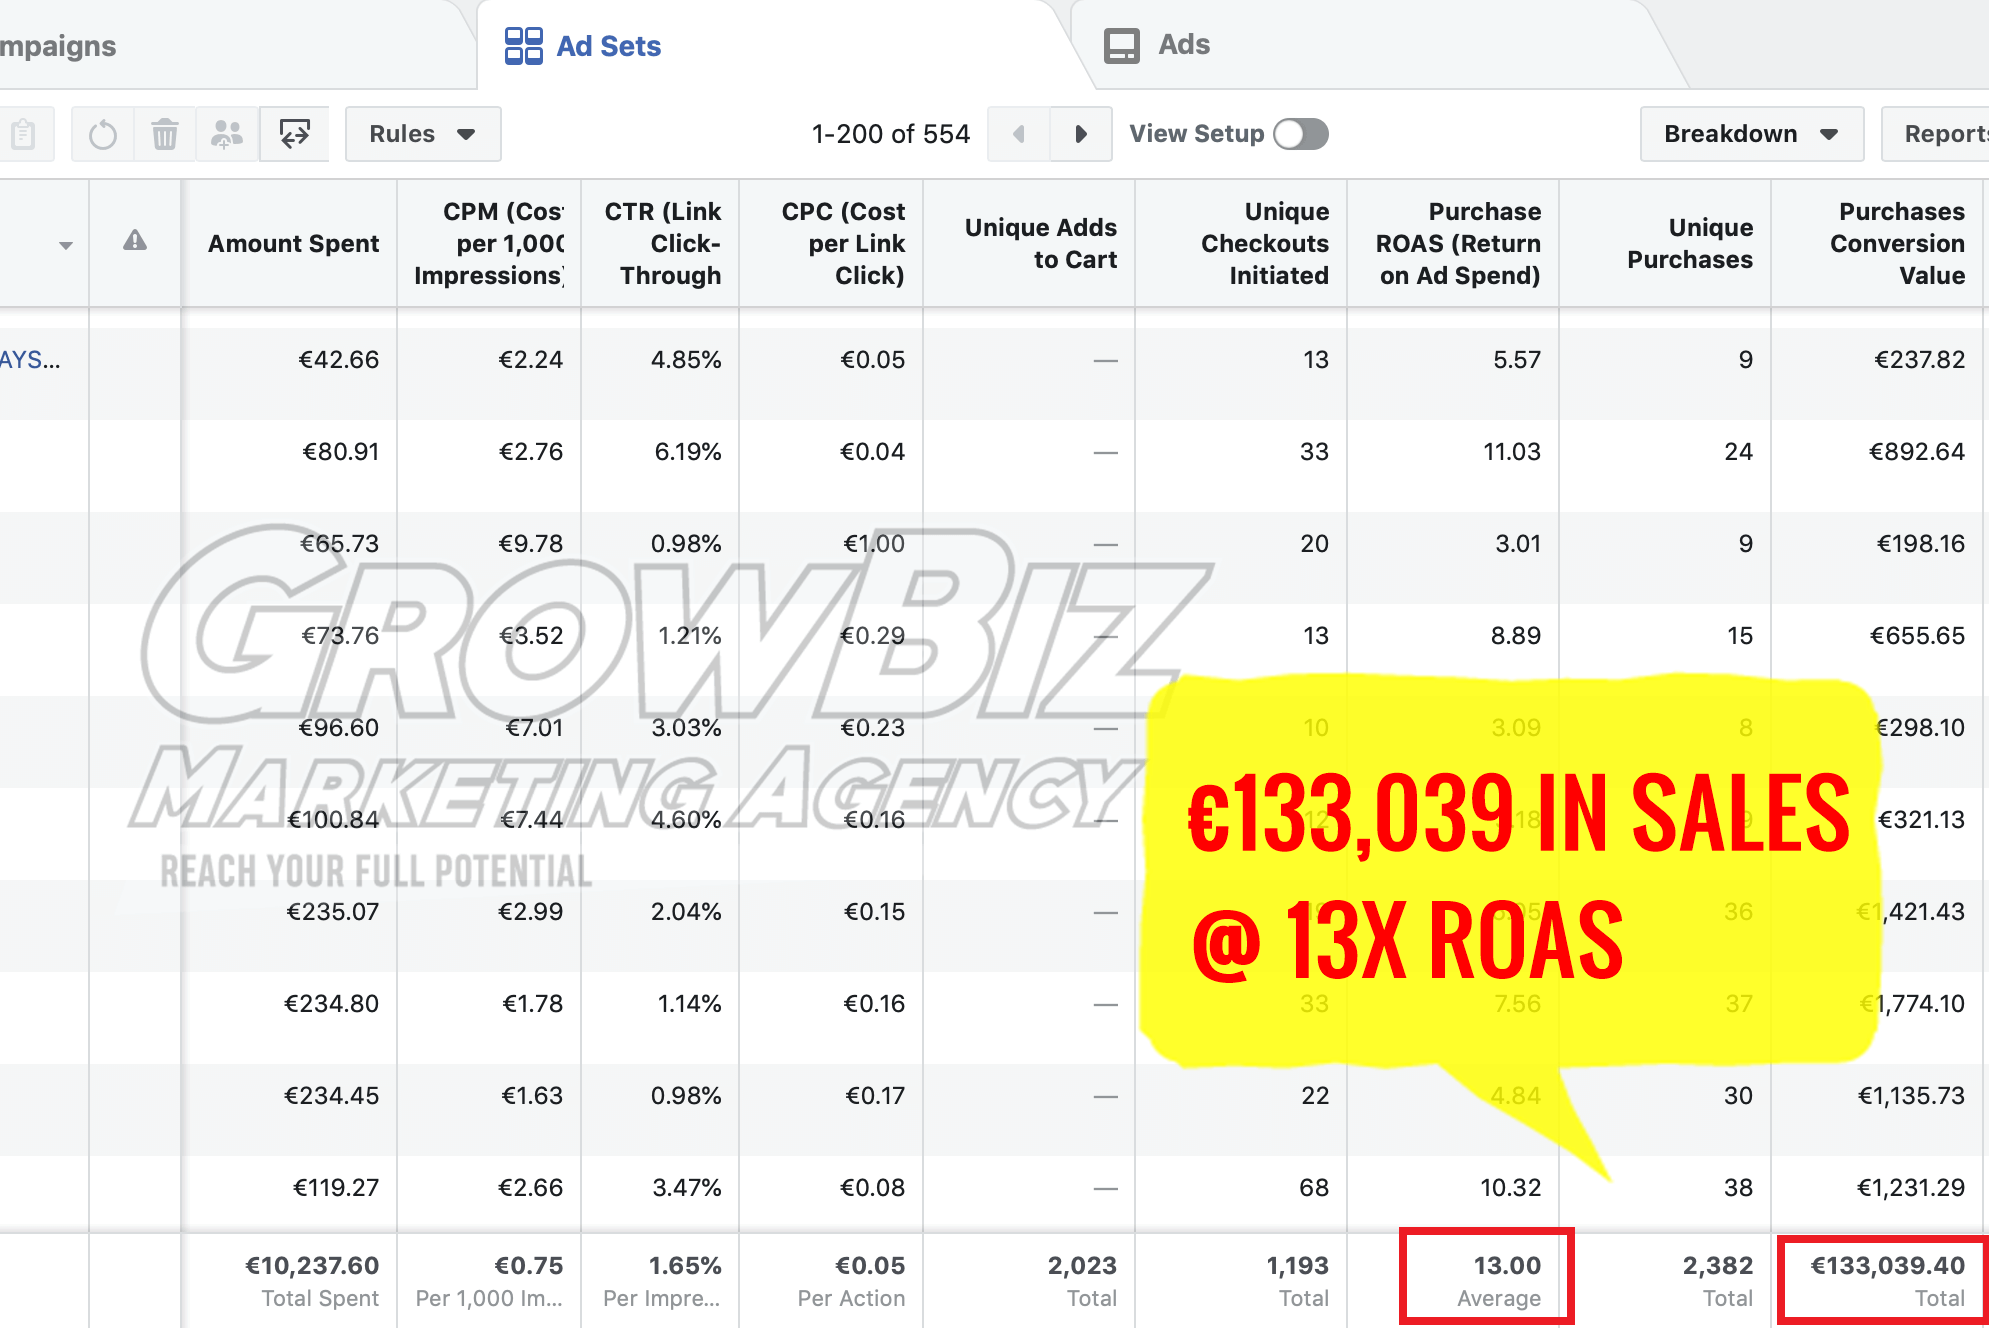Click the Reports button
Viewport: 1989px width, 1328px height.
coord(1943,134)
